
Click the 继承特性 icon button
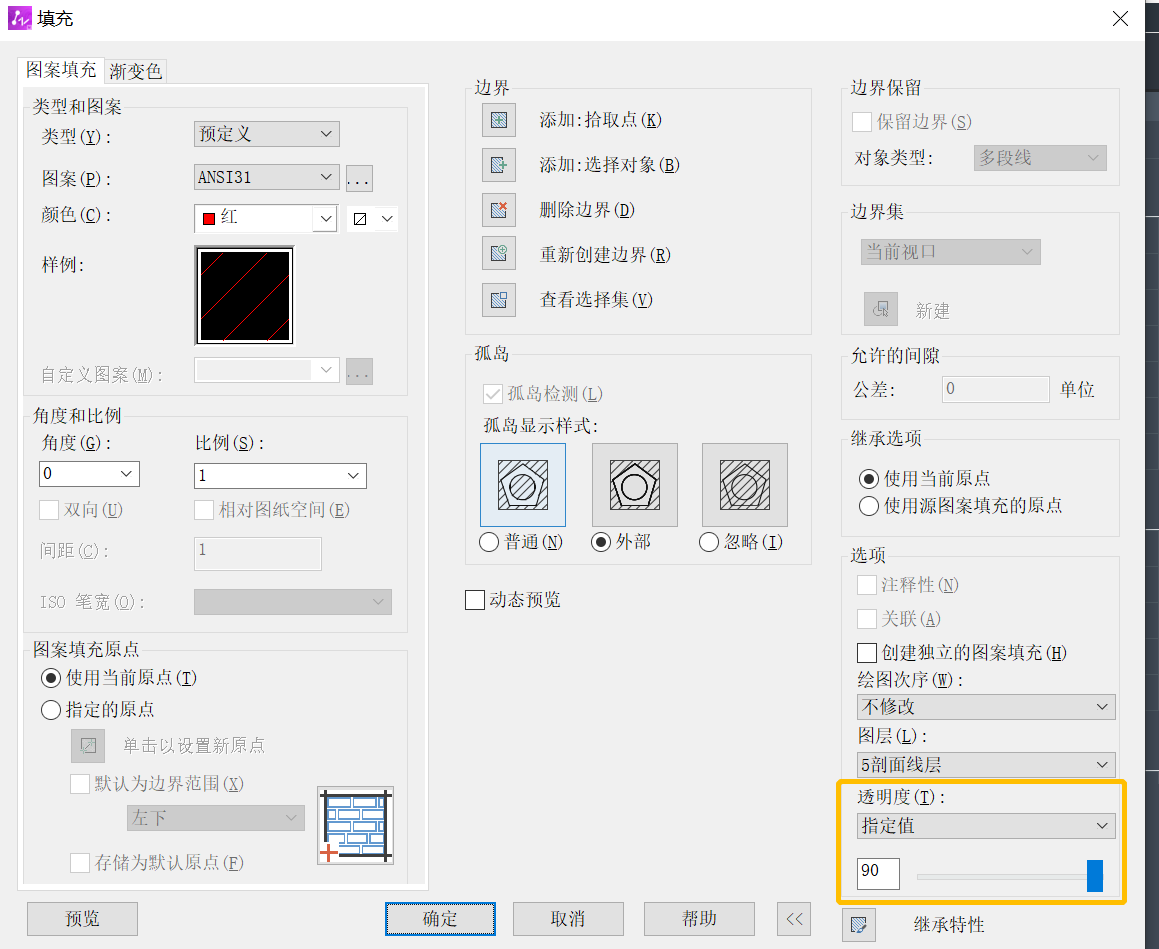tap(859, 925)
